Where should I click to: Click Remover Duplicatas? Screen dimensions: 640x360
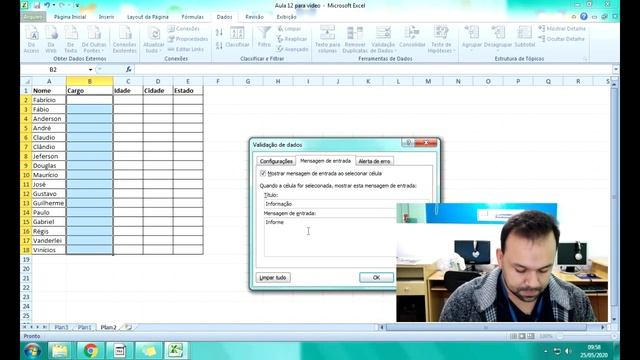pos(355,39)
